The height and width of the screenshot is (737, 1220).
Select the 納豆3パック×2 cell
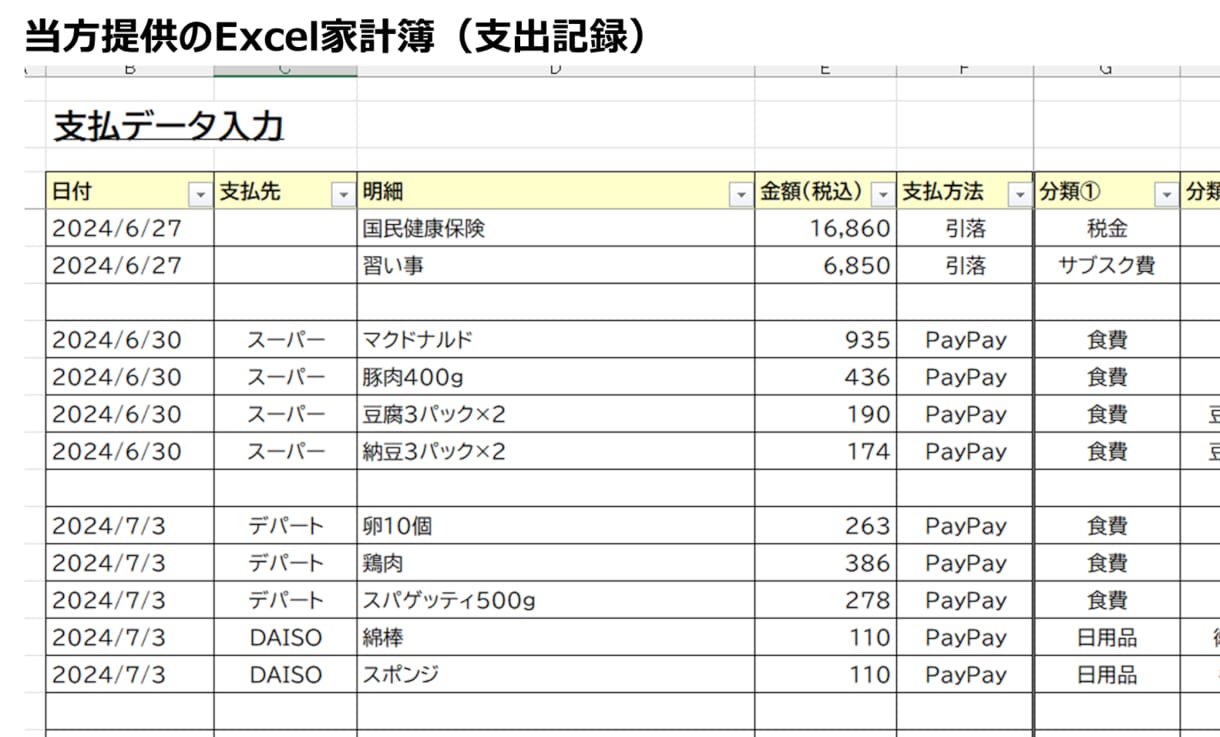coord(556,451)
